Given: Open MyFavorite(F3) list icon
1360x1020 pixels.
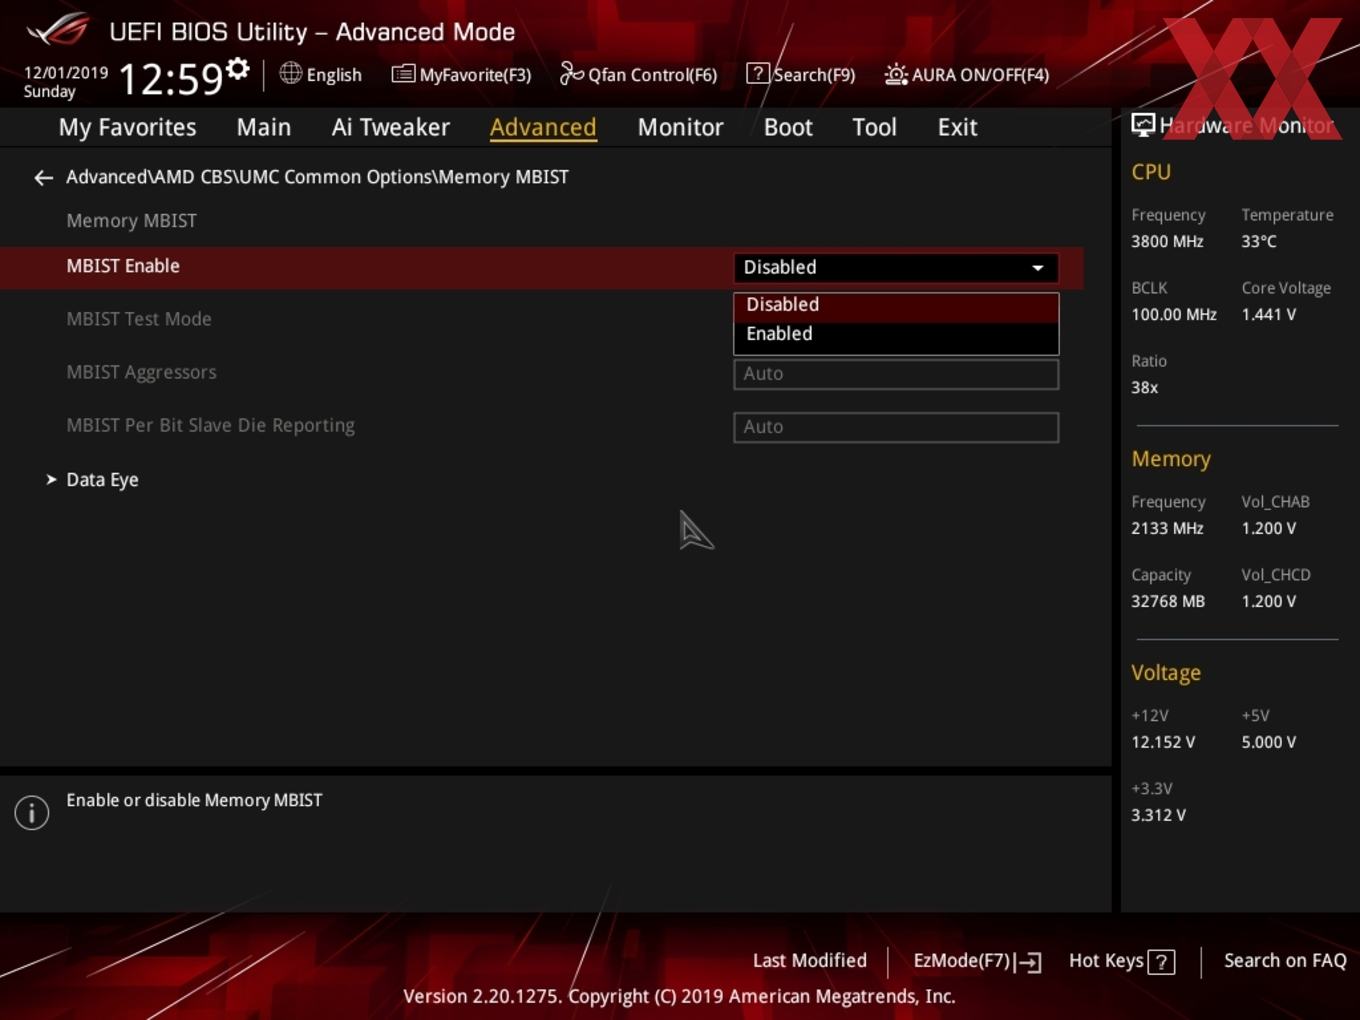Looking at the screenshot, I should [x=403, y=73].
